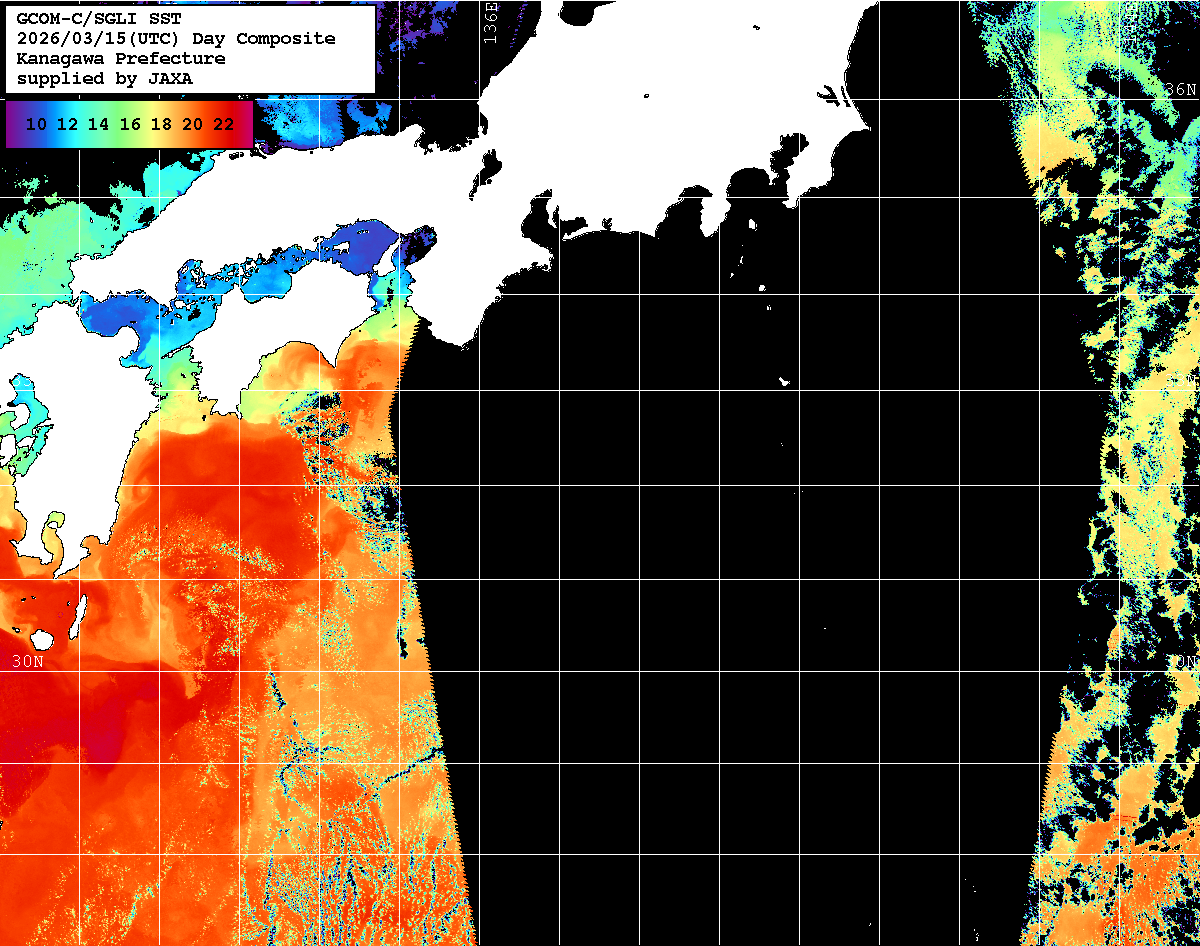Click the small isolated Hachijojima island

[784, 382]
